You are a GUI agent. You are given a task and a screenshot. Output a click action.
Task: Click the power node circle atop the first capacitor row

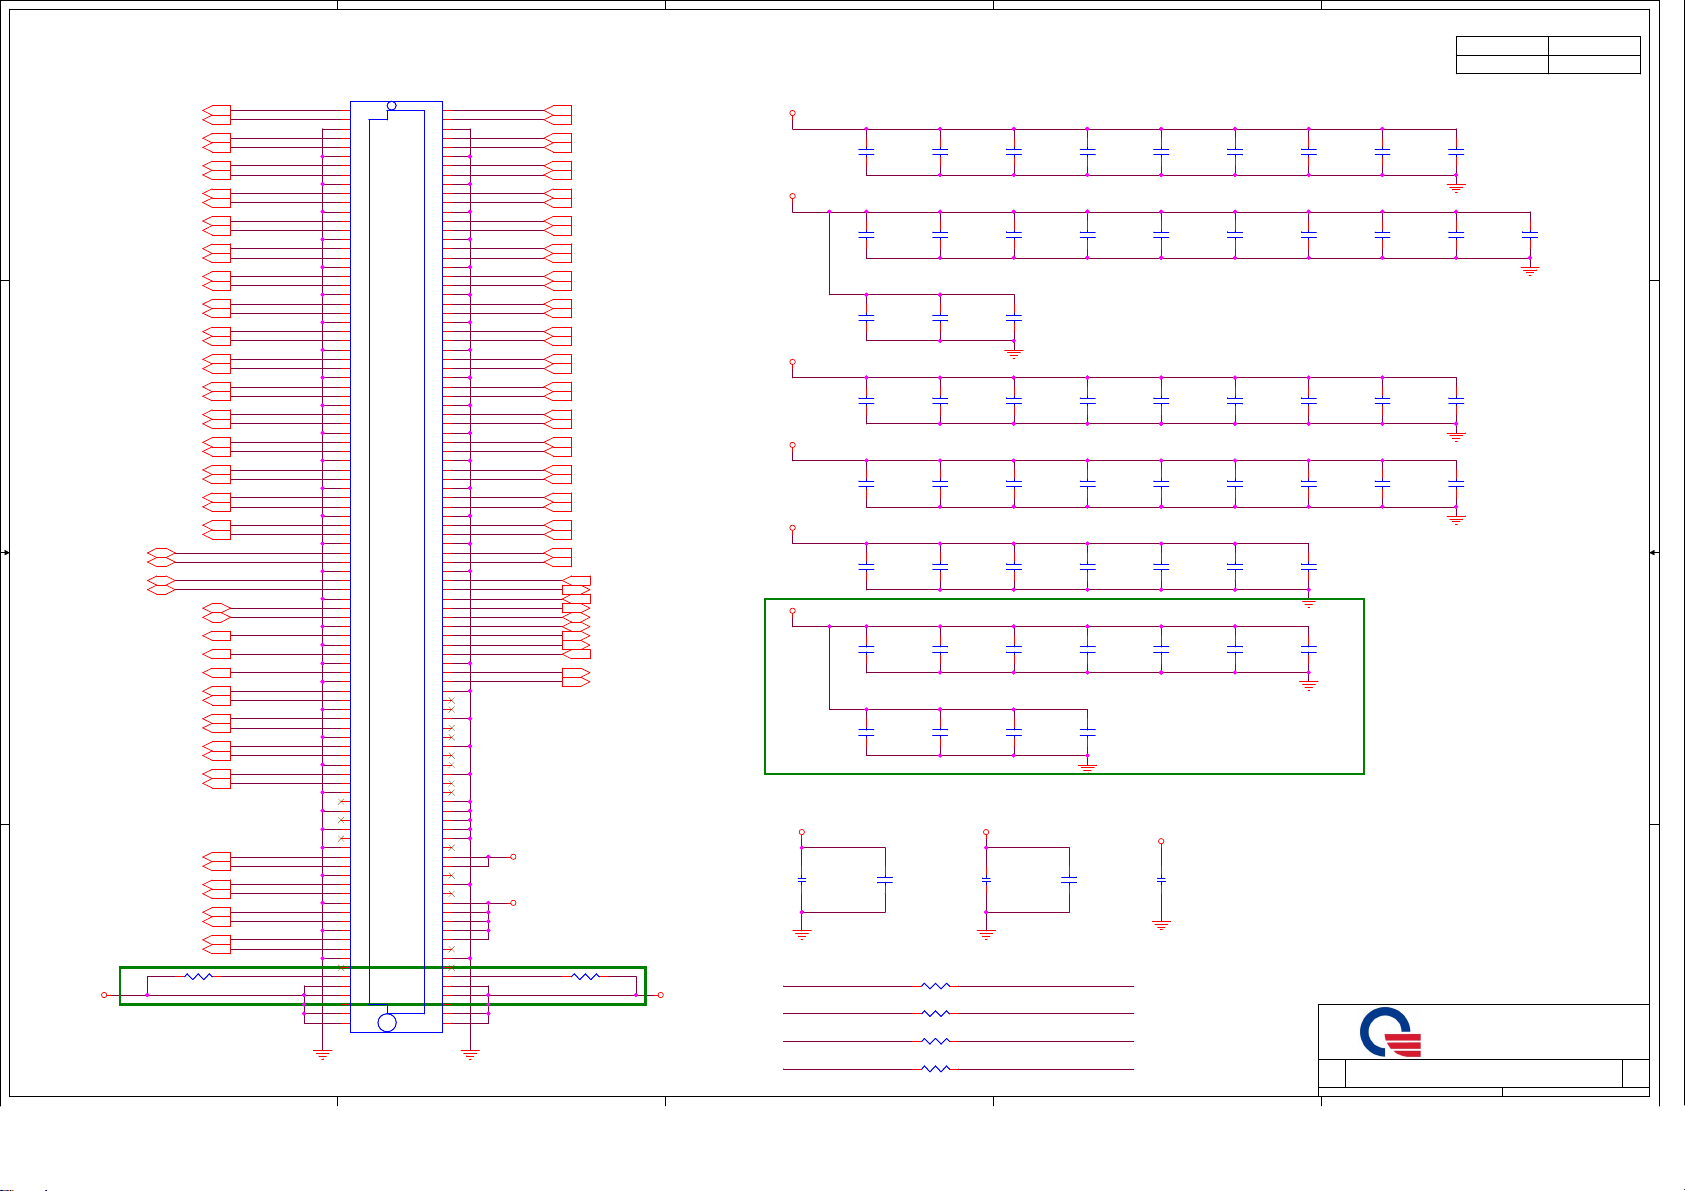[792, 113]
